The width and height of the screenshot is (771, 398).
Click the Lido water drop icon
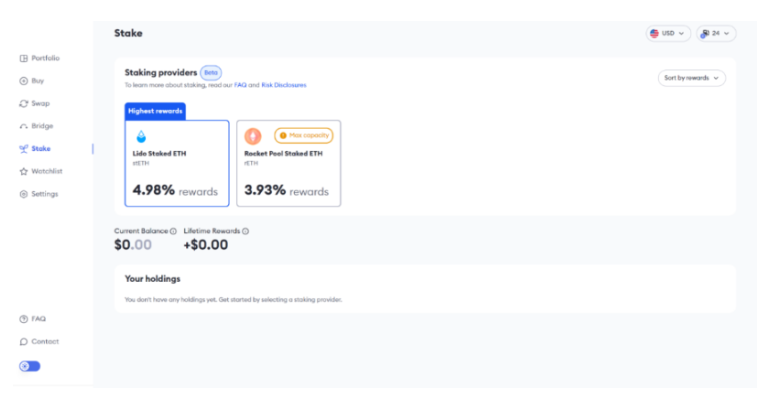[x=141, y=136]
